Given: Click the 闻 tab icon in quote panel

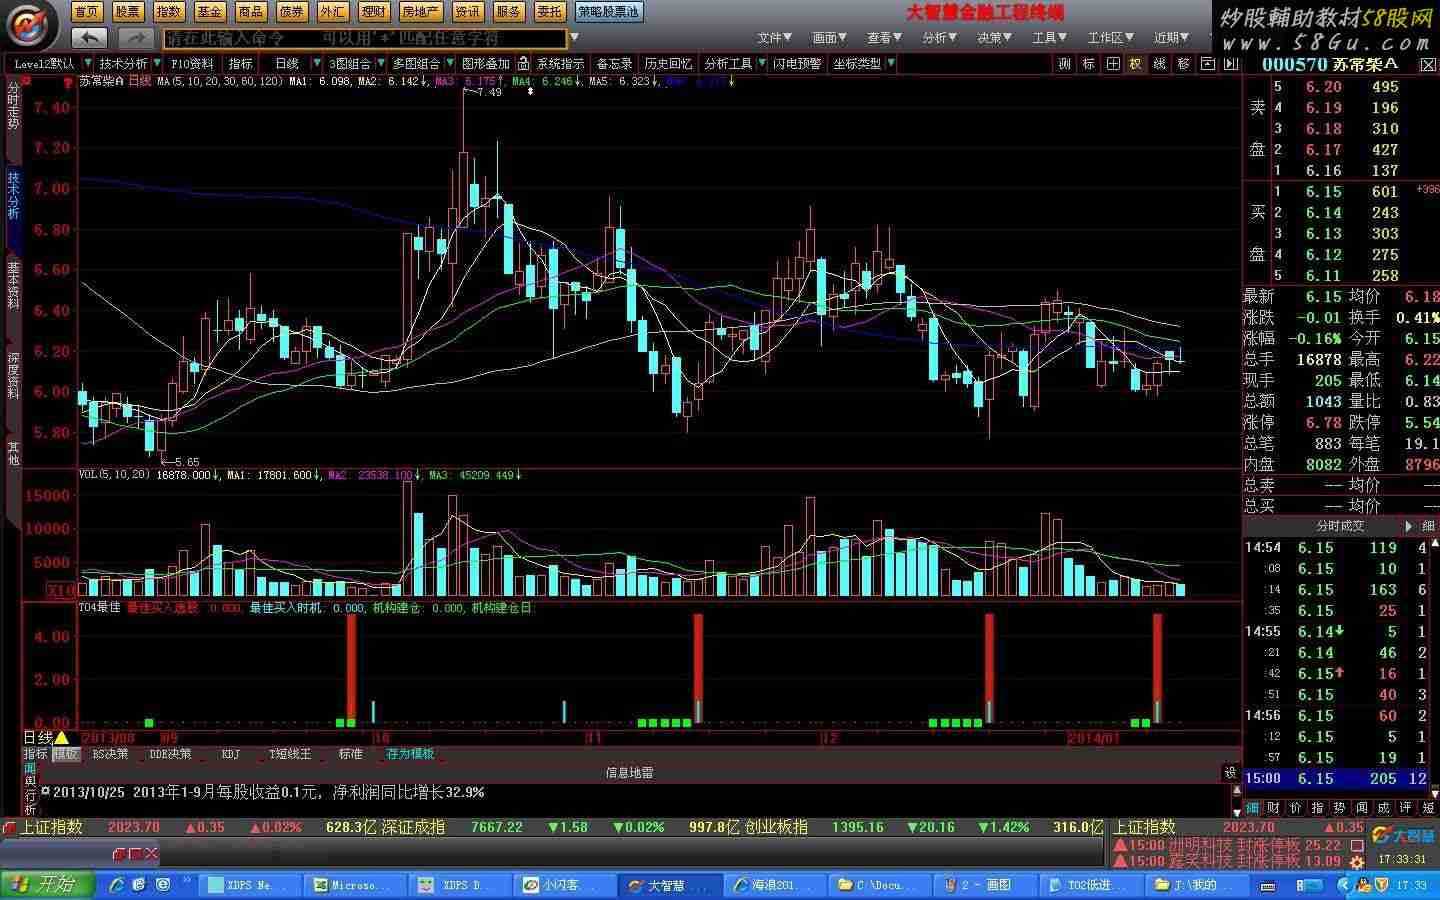Looking at the screenshot, I should click(x=1362, y=807).
